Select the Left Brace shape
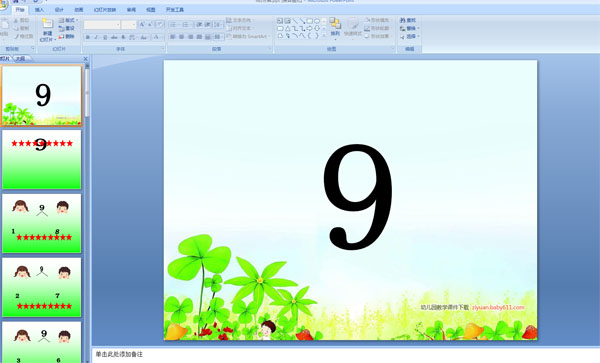The image size is (600, 363). [x=310, y=36]
